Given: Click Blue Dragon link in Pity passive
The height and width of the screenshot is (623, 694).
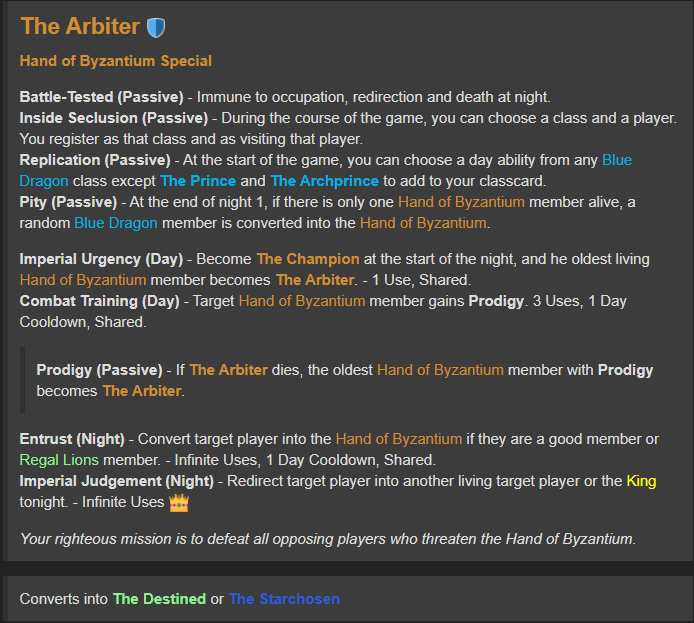Looking at the screenshot, I should point(116,223).
